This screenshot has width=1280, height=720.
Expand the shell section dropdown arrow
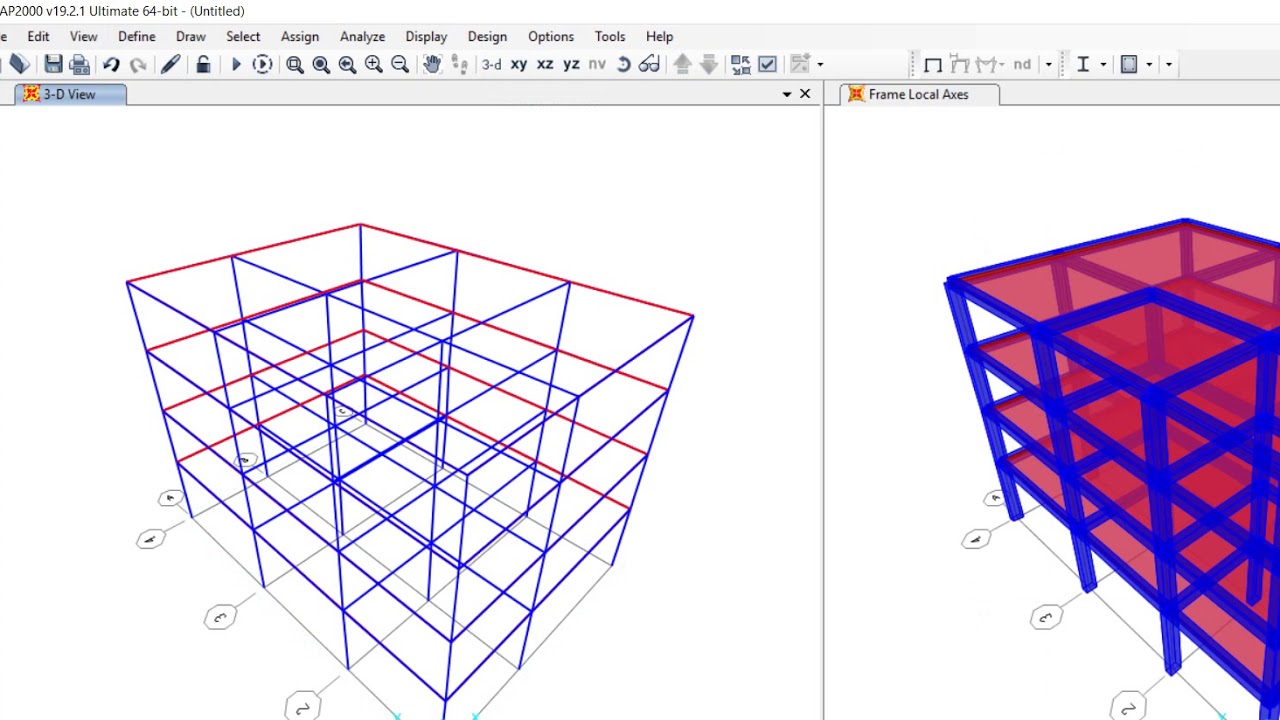pyautogui.click(x=1149, y=64)
